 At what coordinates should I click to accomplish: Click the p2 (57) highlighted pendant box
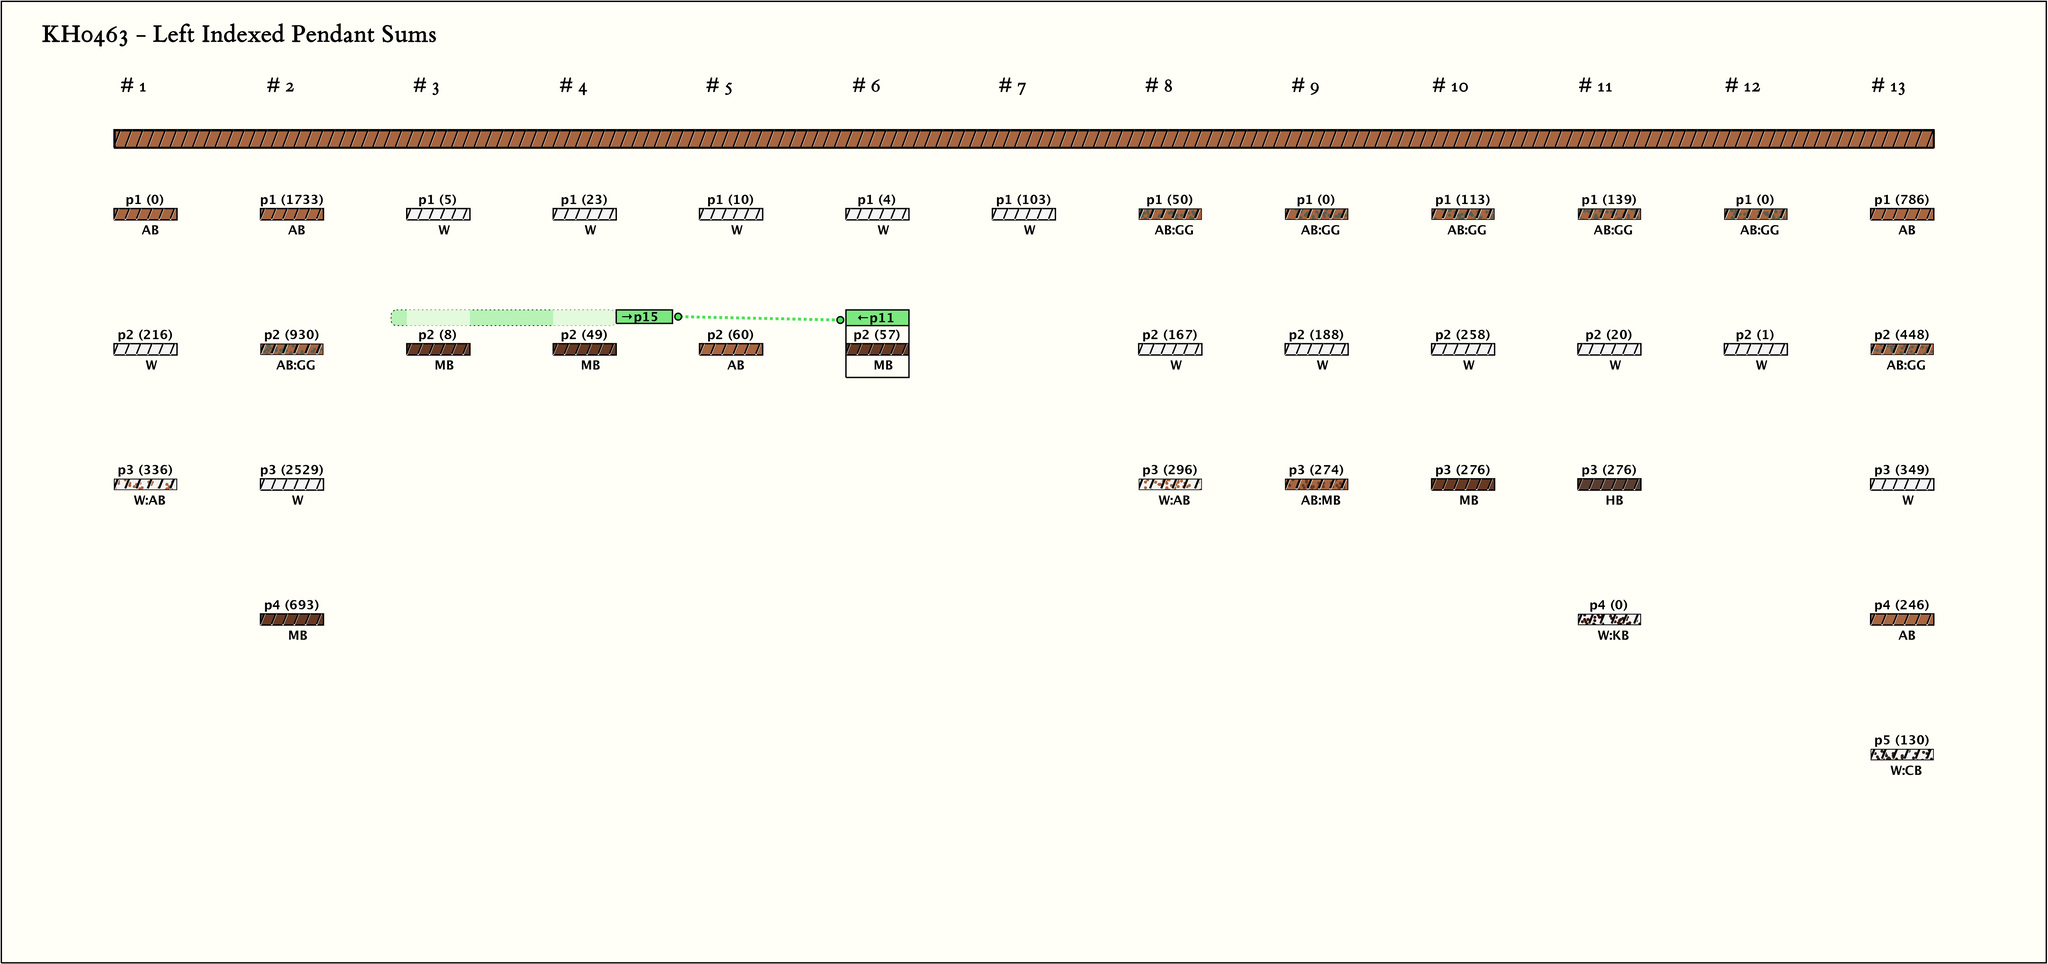click(877, 350)
